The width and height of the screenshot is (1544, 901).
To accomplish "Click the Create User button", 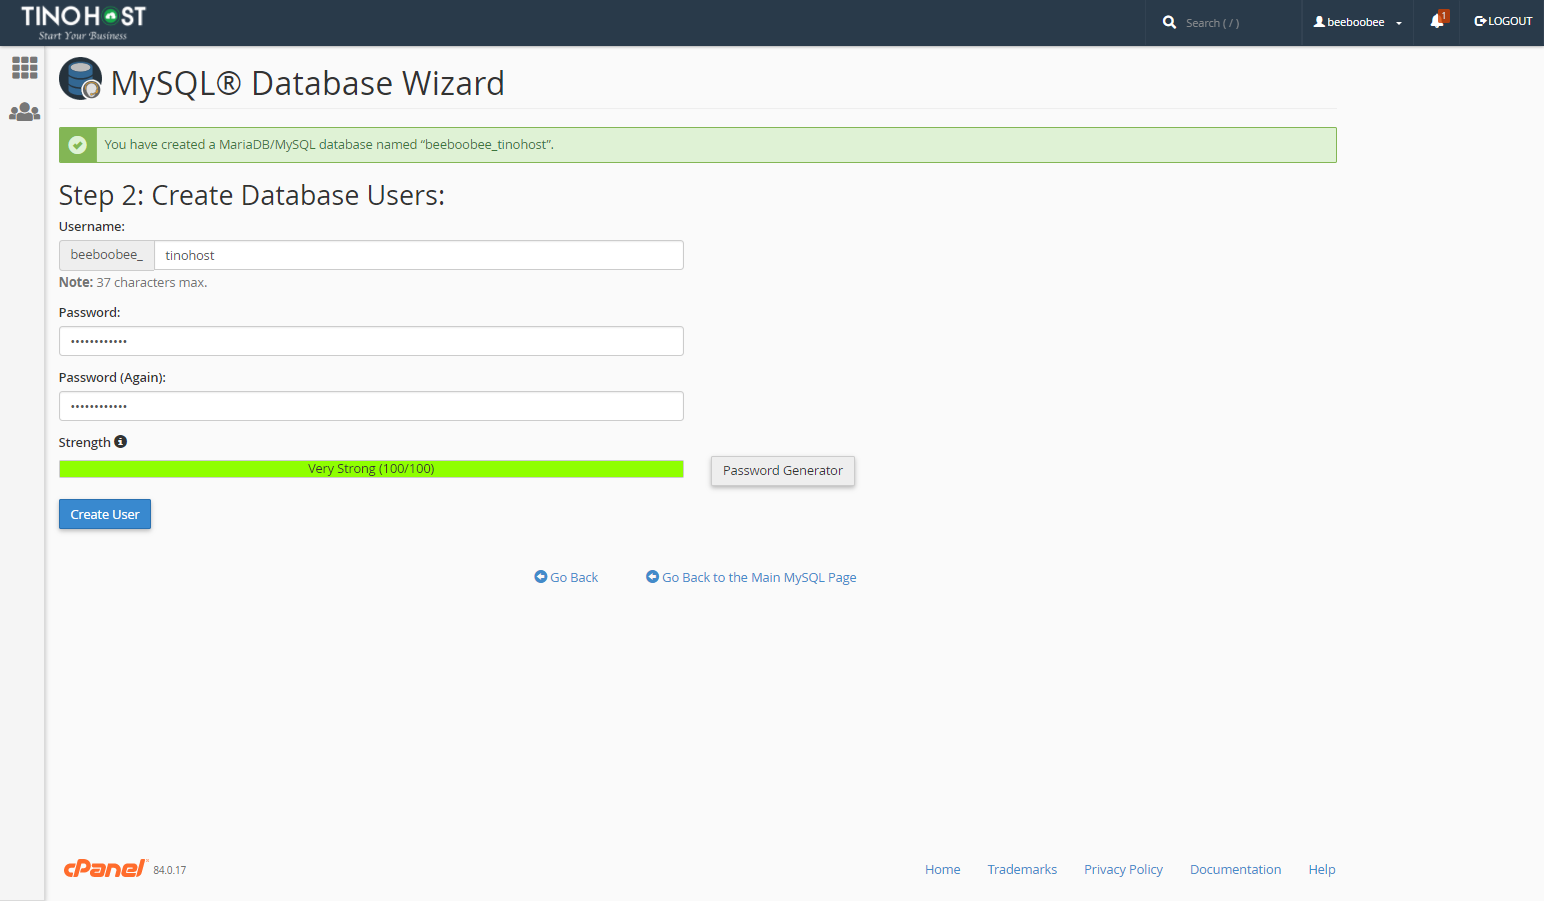I will point(105,514).
